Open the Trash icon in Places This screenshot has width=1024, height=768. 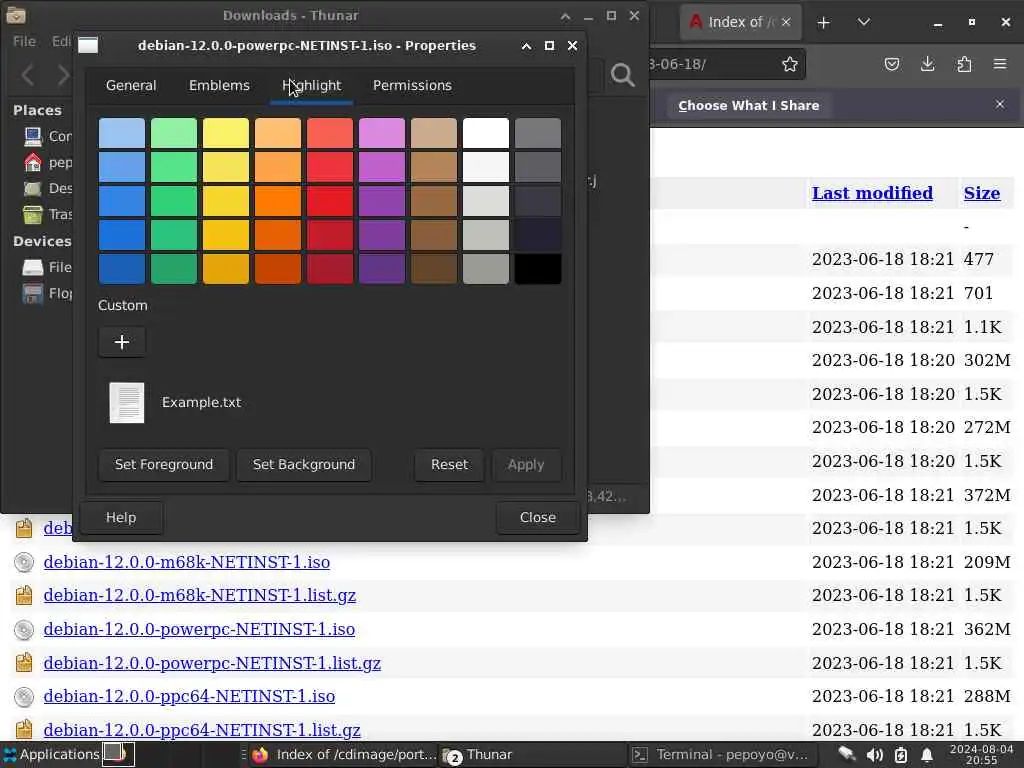click(x=33, y=214)
